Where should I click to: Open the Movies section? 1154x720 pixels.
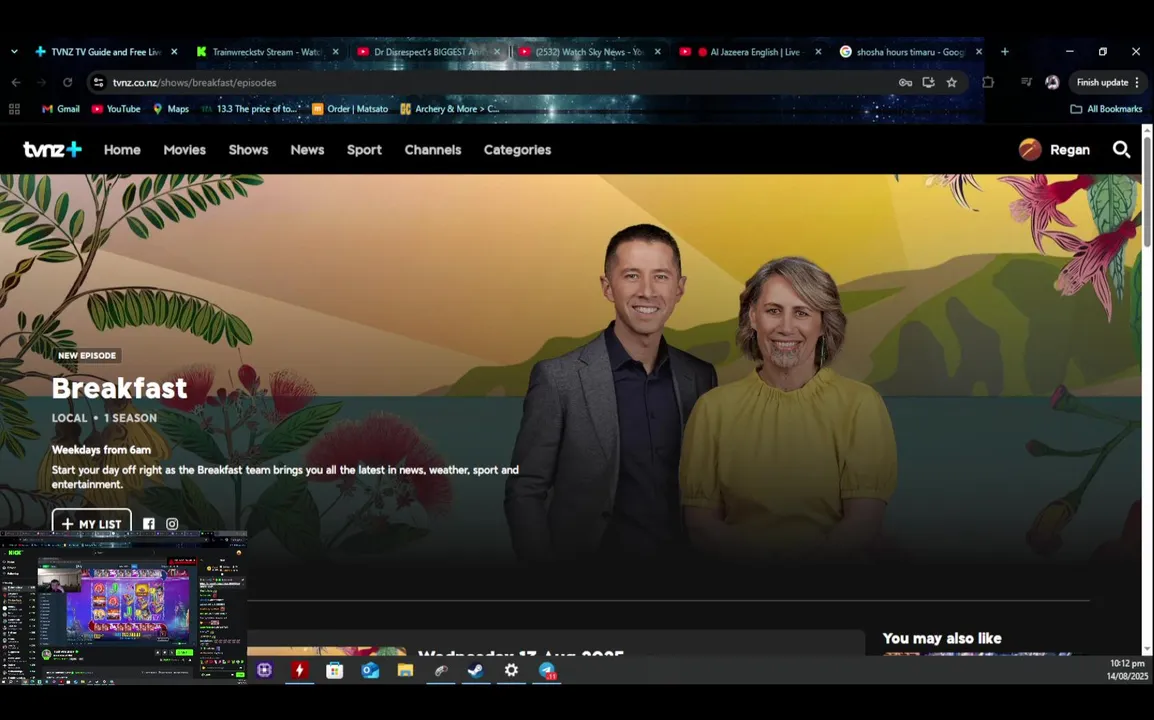click(185, 149)
